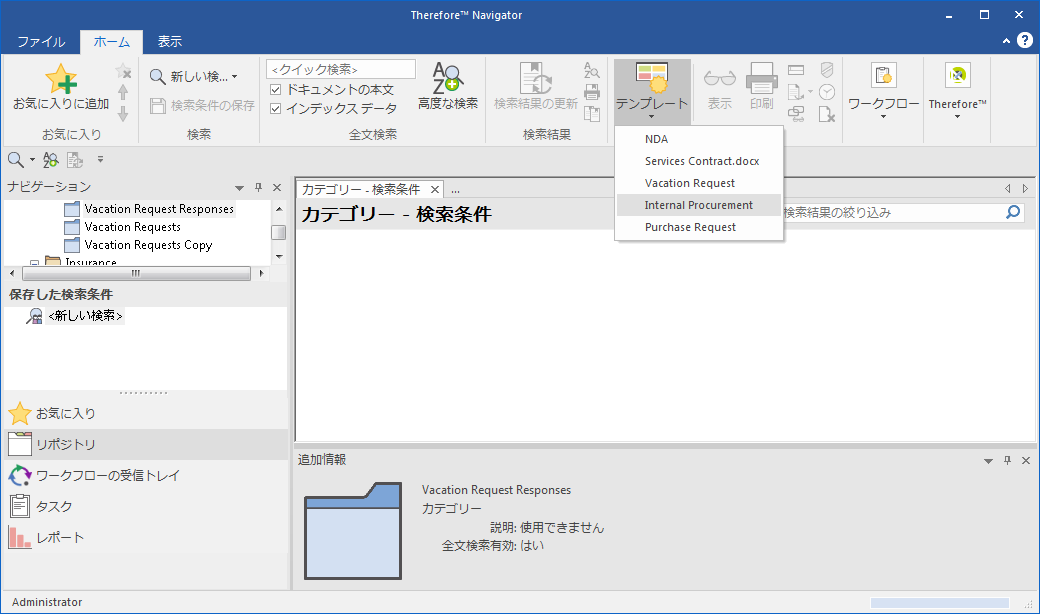Click the navigation tree horizontal scrollbar thumb
This screenshot has height=614, width=1040.
tap(136, 273)
